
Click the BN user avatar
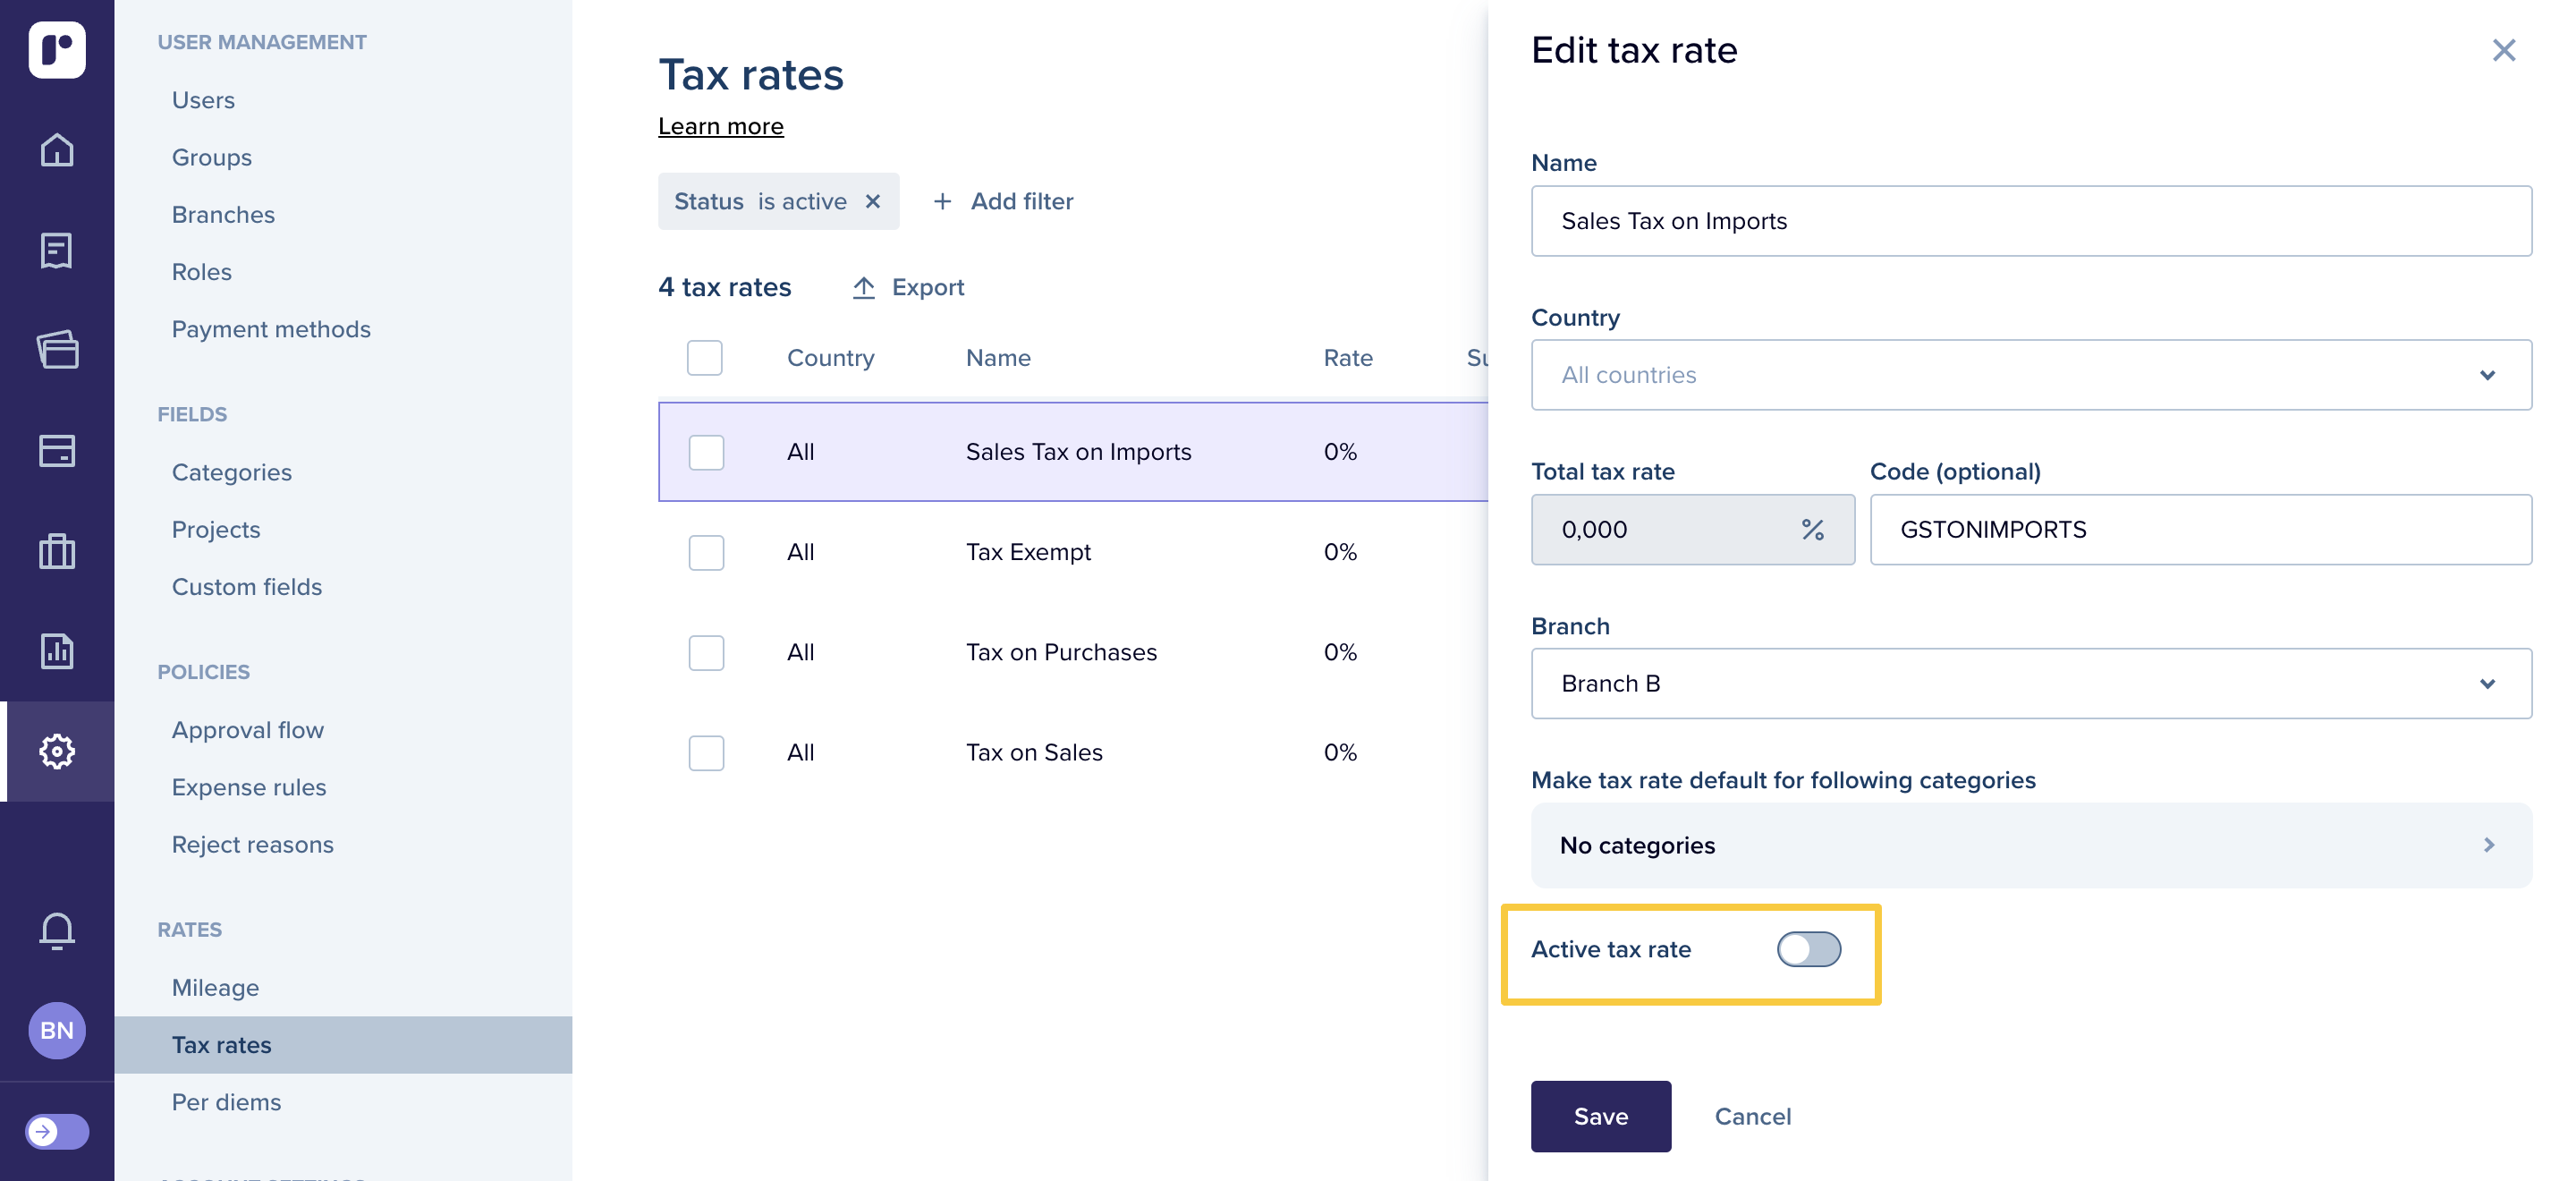click(57, 1030)
